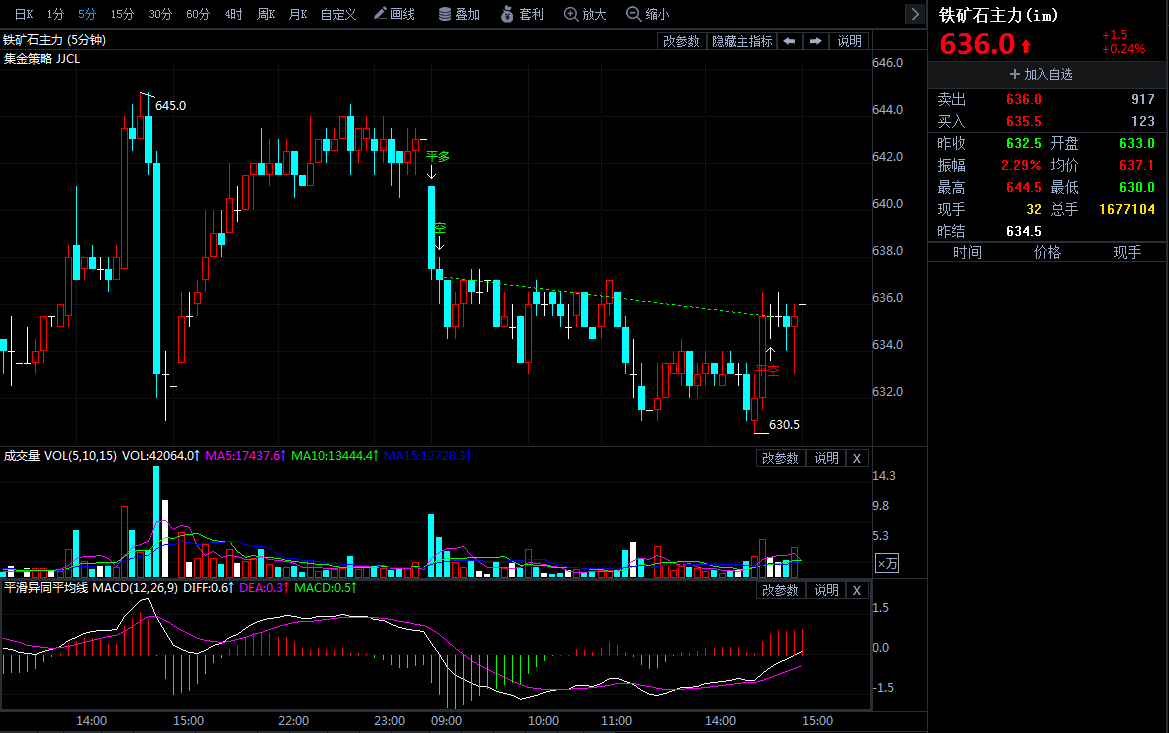Close the volume indicator panel
This screenshot has width=1169, height=733.
[856, 458]
